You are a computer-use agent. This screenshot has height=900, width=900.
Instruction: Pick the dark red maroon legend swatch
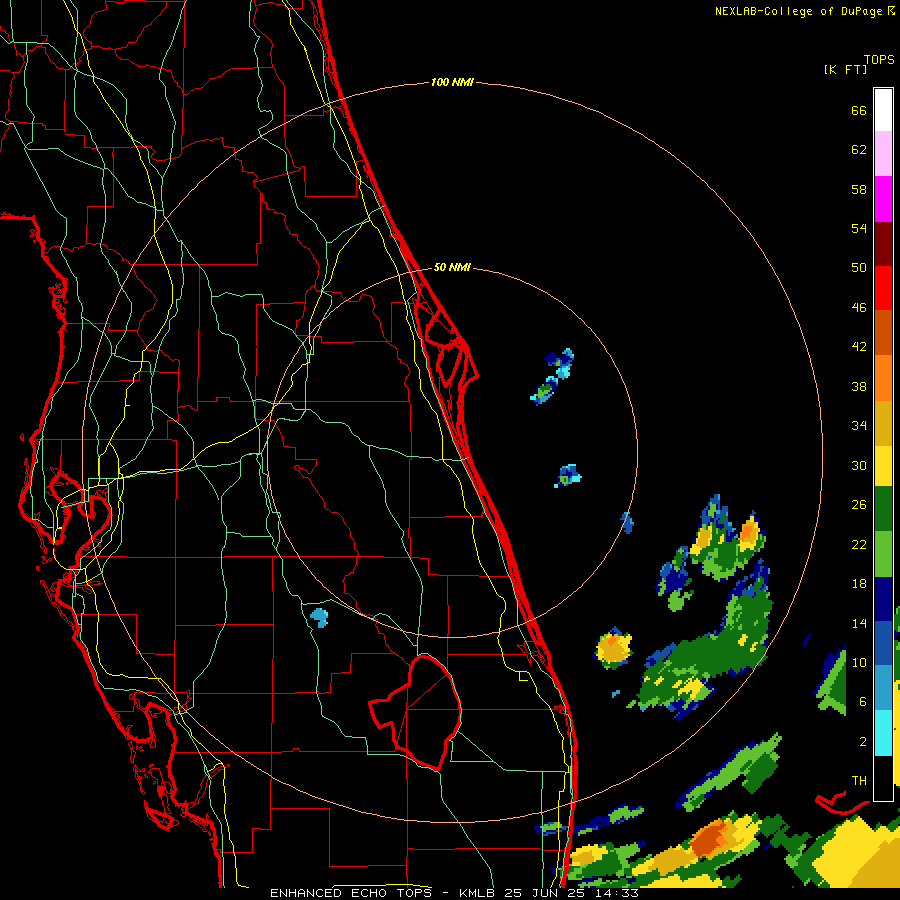(x=883, y=244)
